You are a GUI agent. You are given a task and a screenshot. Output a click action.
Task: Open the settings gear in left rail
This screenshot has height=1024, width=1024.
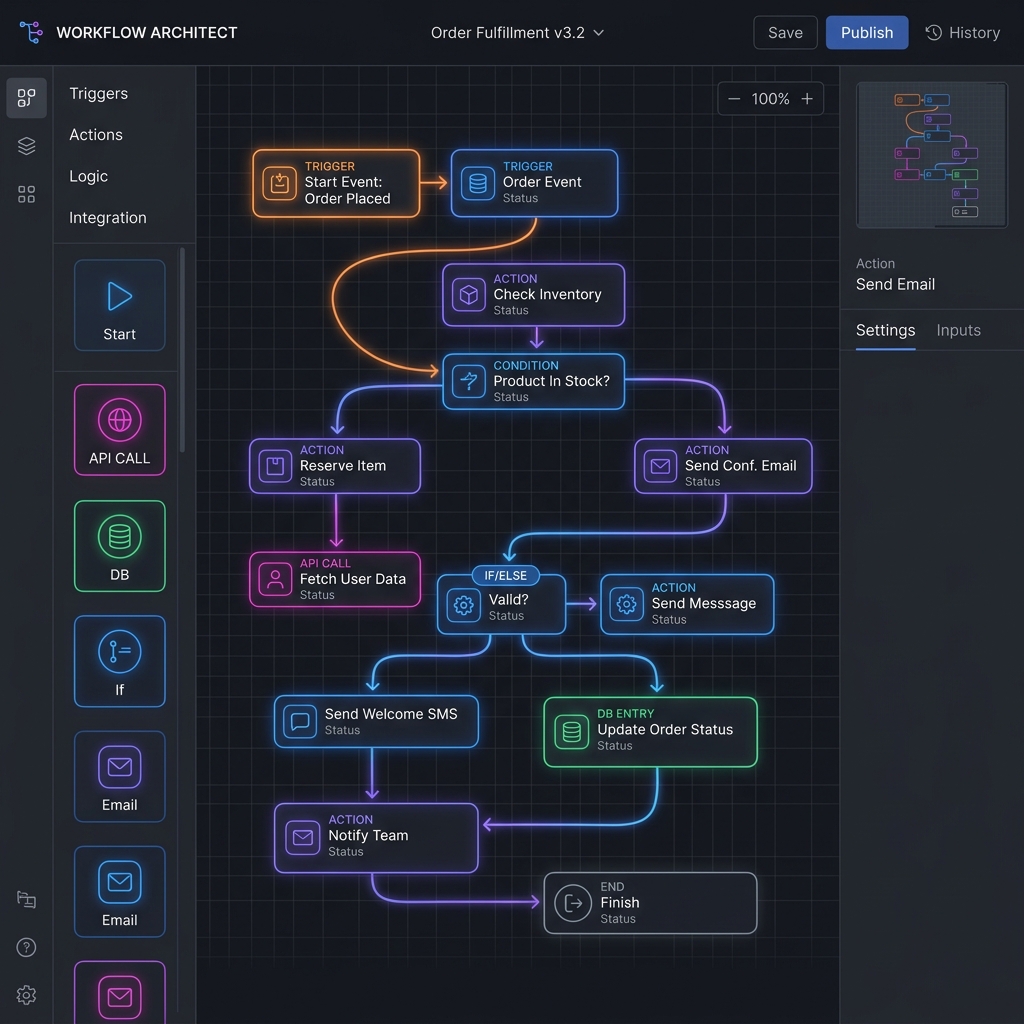pyautogui.click(x=26, y=995)
